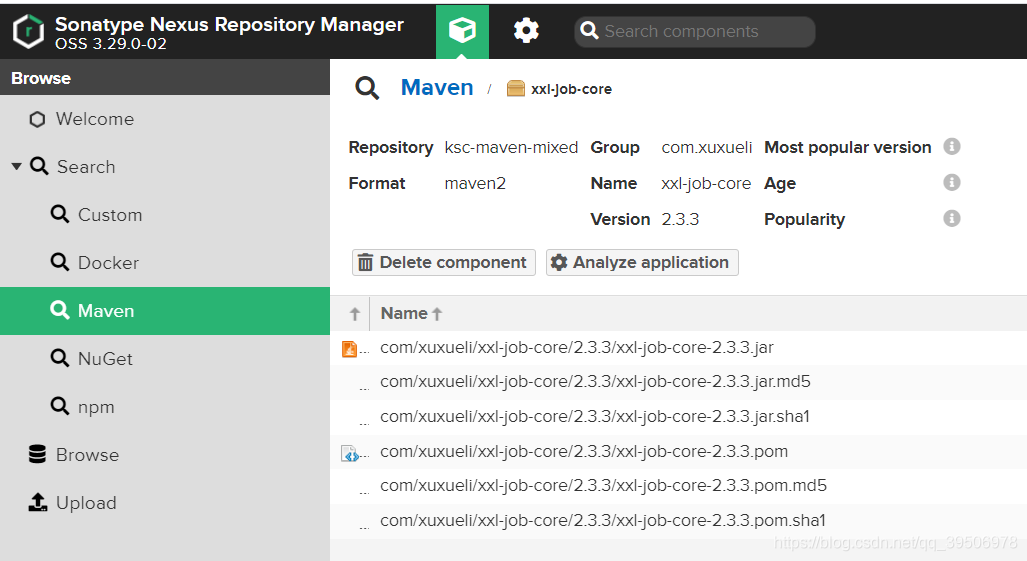
Task: Open xxl-job-core-2.3.3.jar.sha1 asset row
Action: click(679, 417)
